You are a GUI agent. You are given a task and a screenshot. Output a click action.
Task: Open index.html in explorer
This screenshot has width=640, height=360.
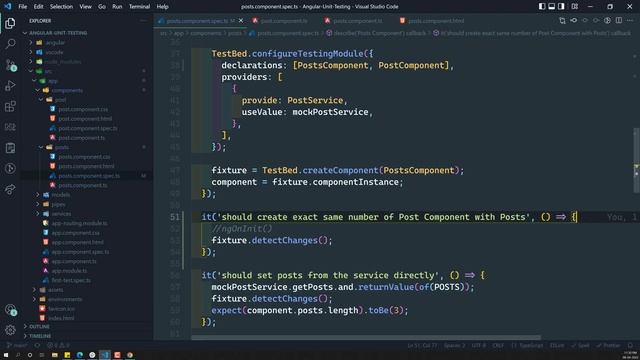click(x=61, y=318)
